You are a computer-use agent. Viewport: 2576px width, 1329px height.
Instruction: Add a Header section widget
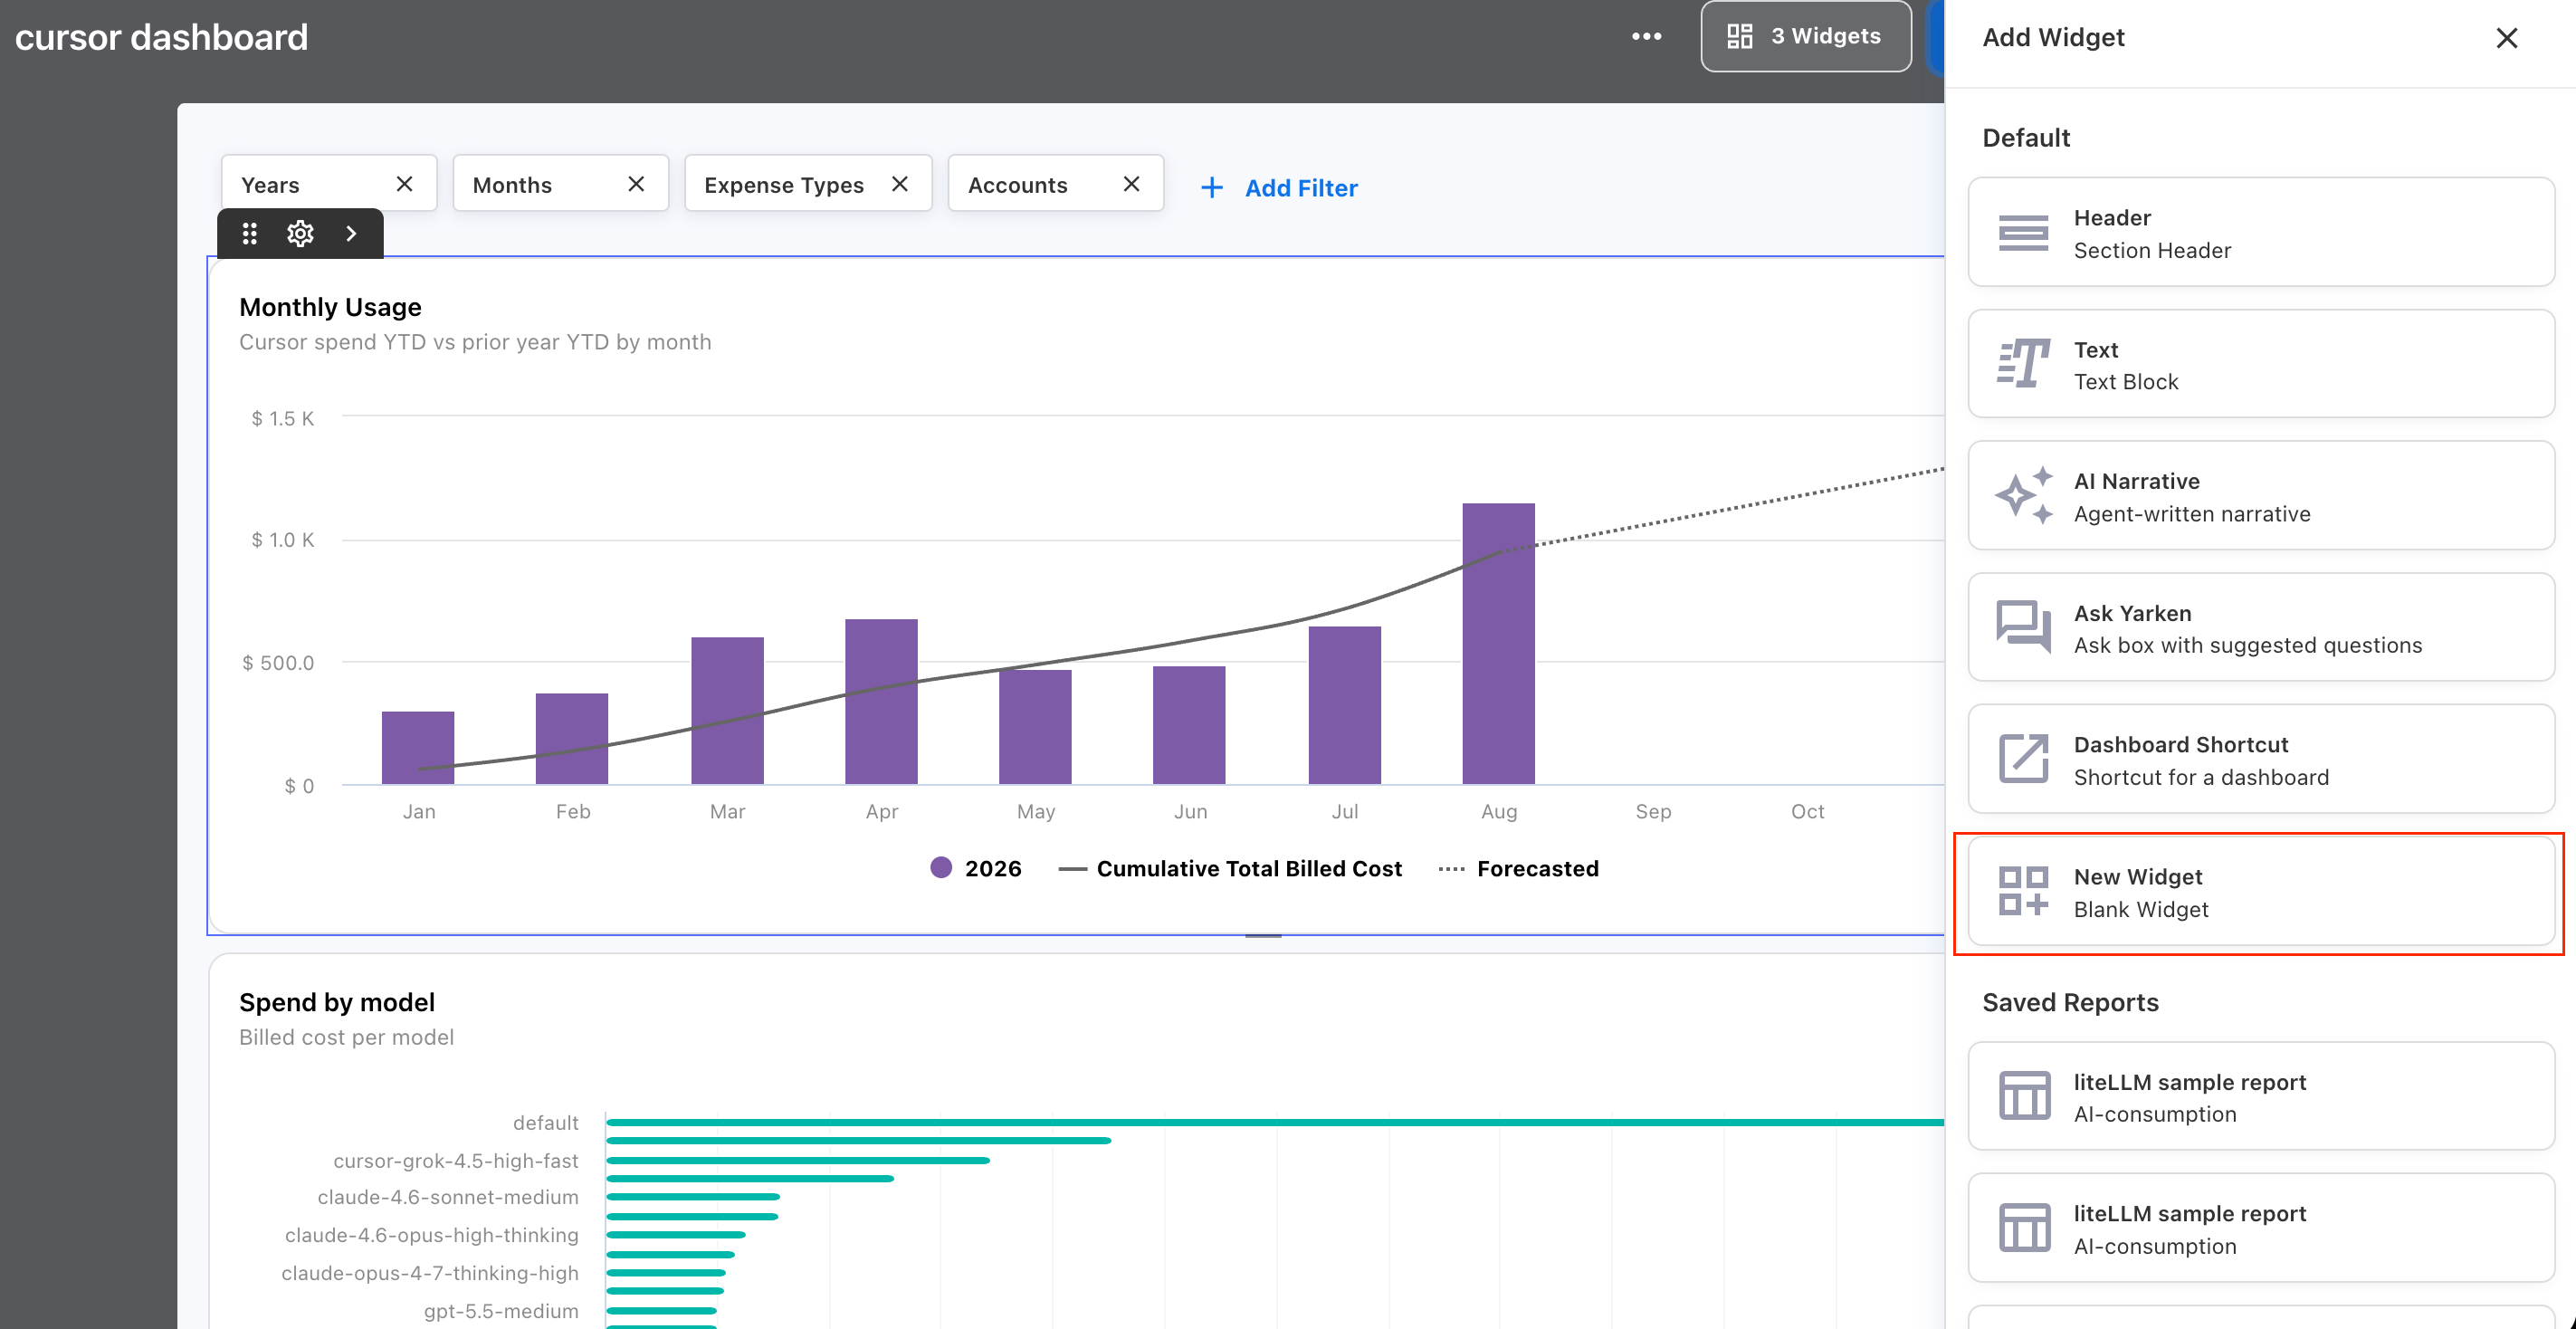point(2260,233)
